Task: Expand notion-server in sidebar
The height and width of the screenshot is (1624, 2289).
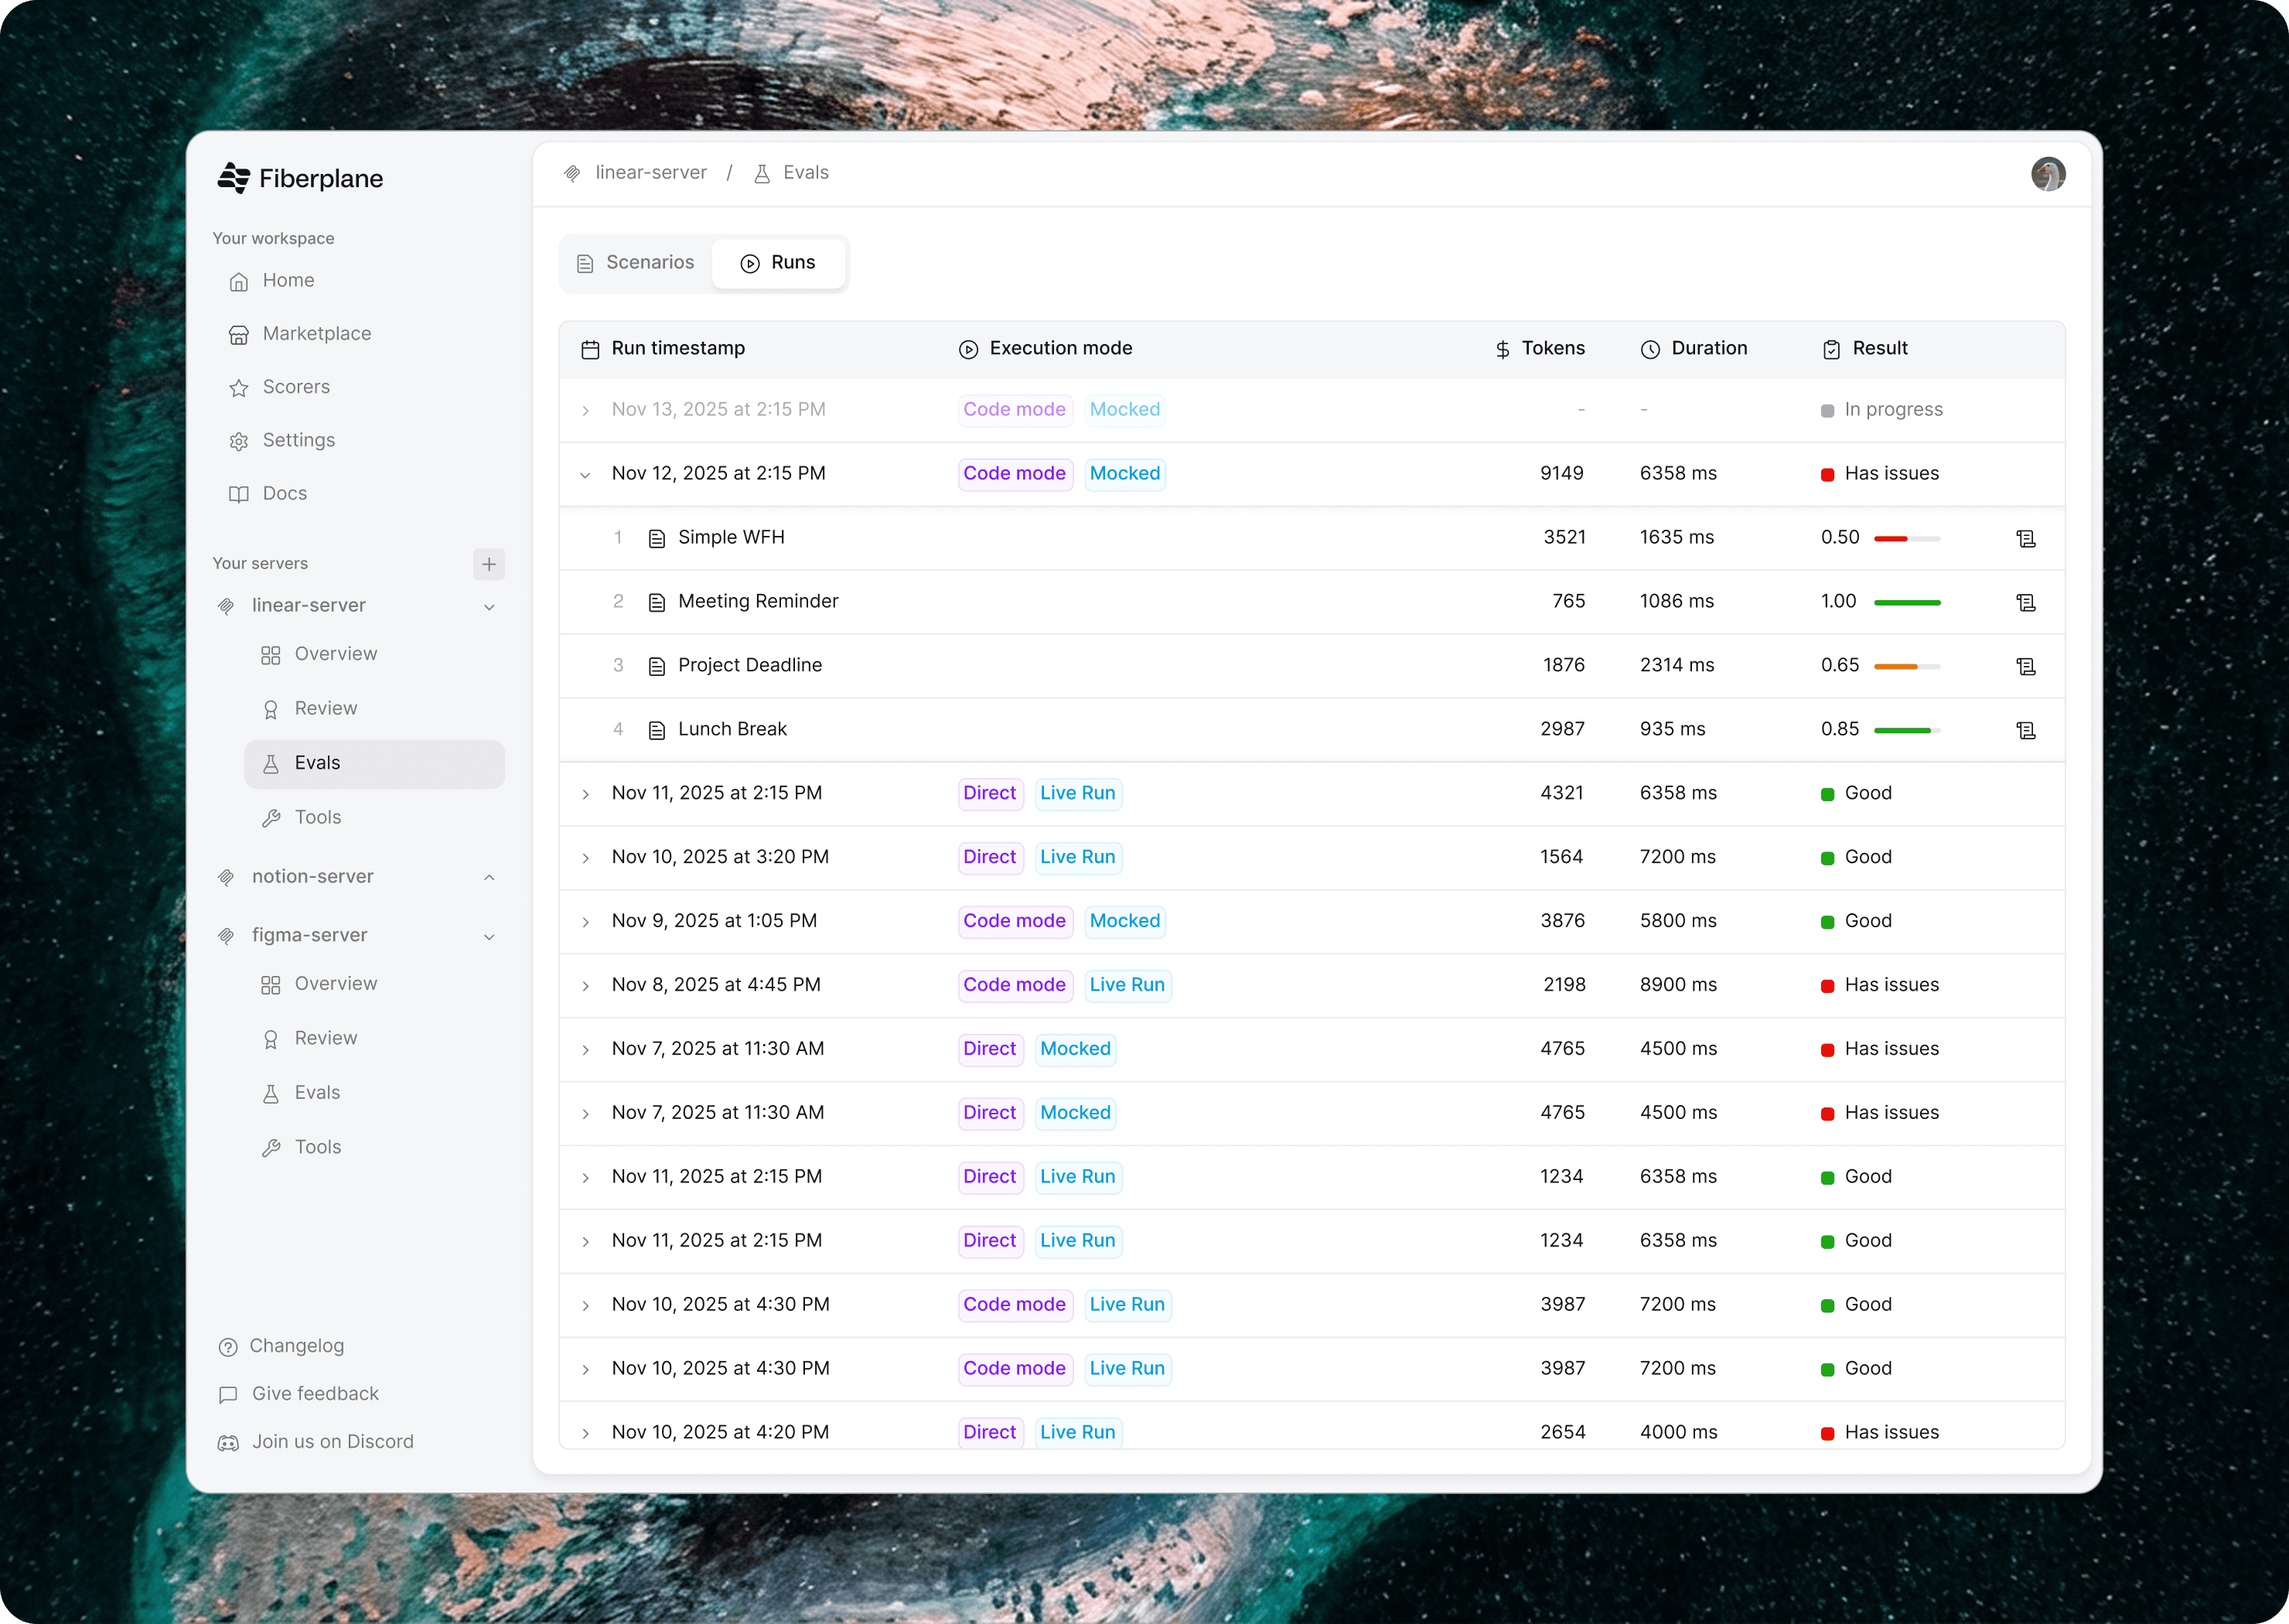Action: click(489, 877)
